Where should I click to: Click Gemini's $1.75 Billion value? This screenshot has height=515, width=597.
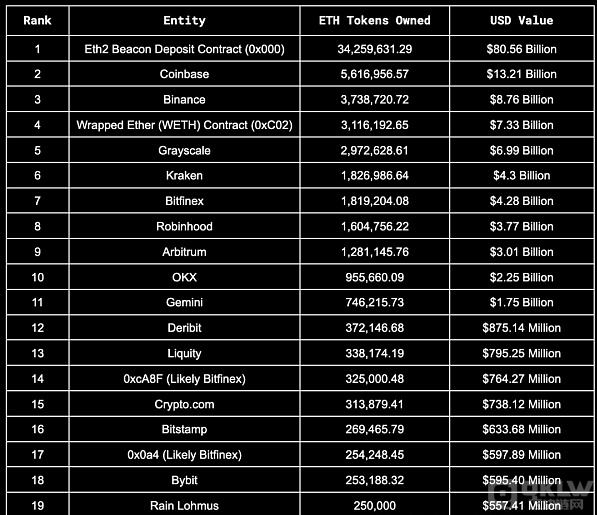pos(522,303)
